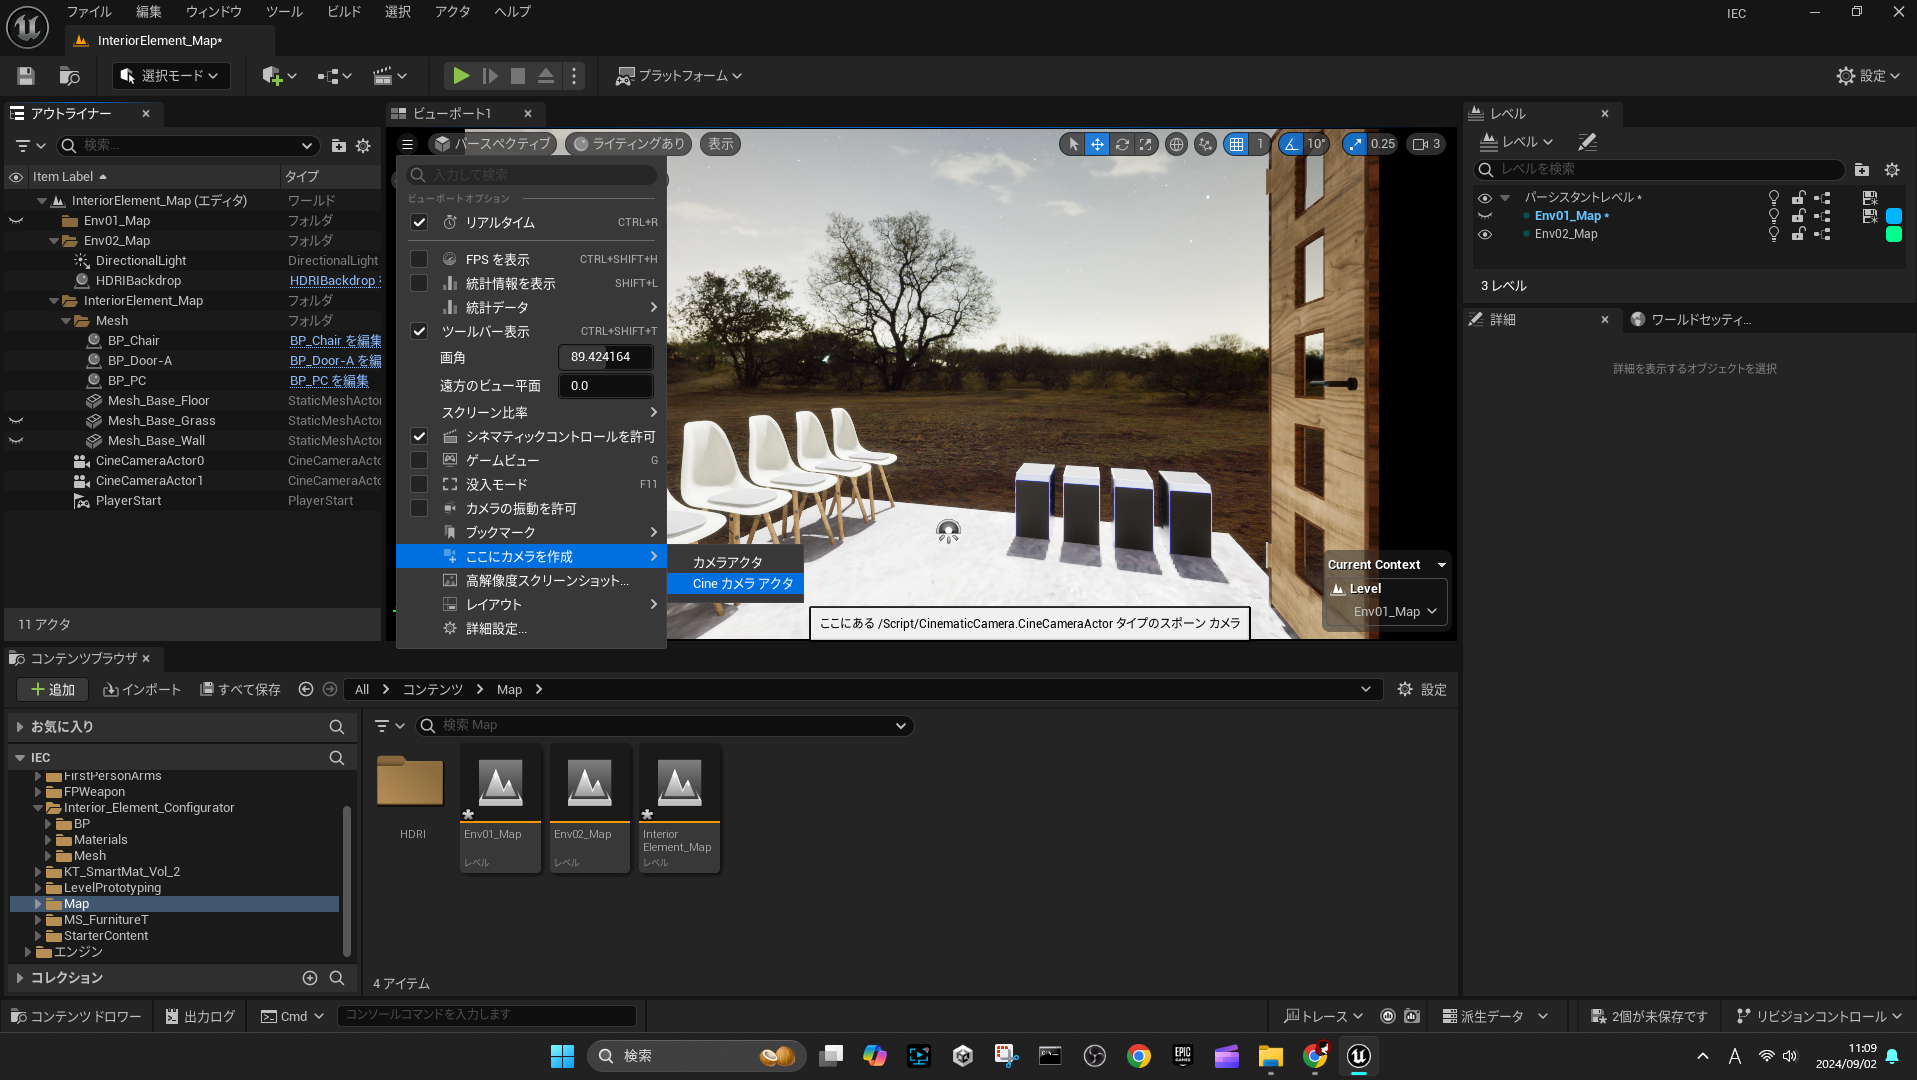
Task: Click the green Play button in toolbar
Action: (460, 76)
